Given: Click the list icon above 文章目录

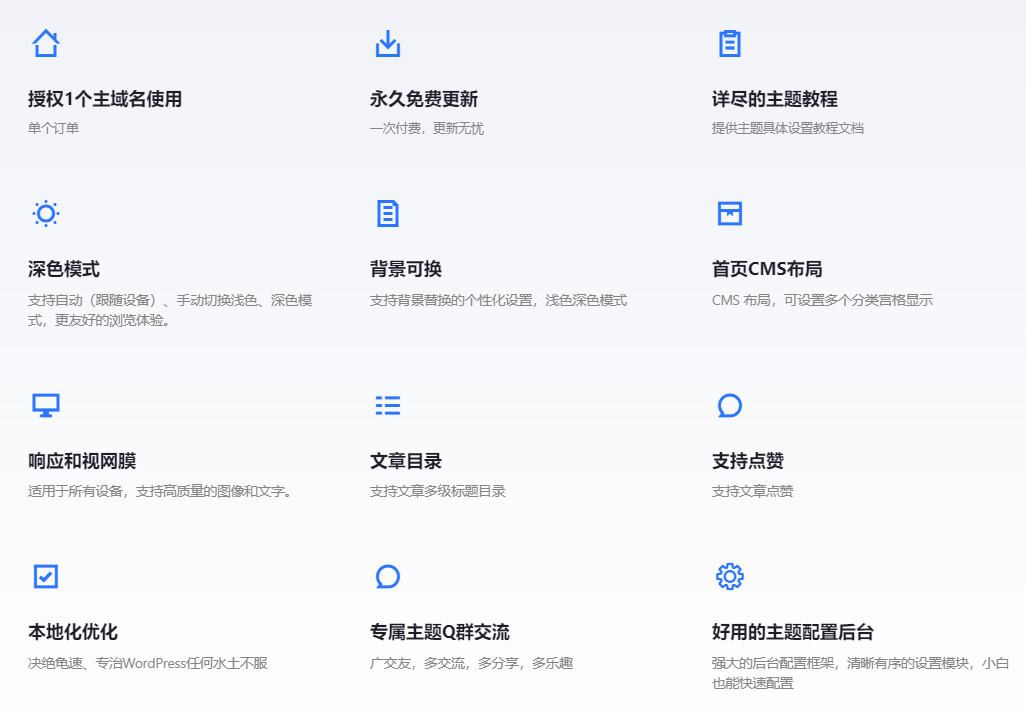Looking at the screenshot, I should 387,405.
